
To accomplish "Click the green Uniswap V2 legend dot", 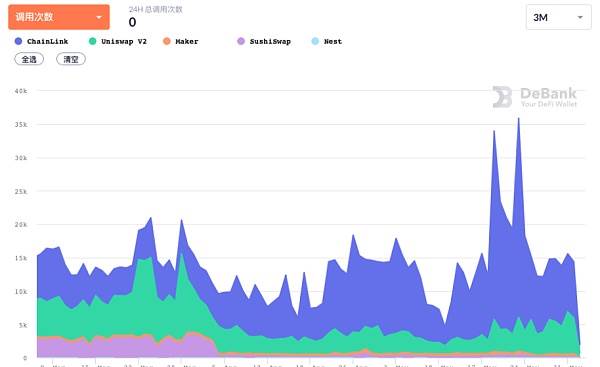I will 93,41.
